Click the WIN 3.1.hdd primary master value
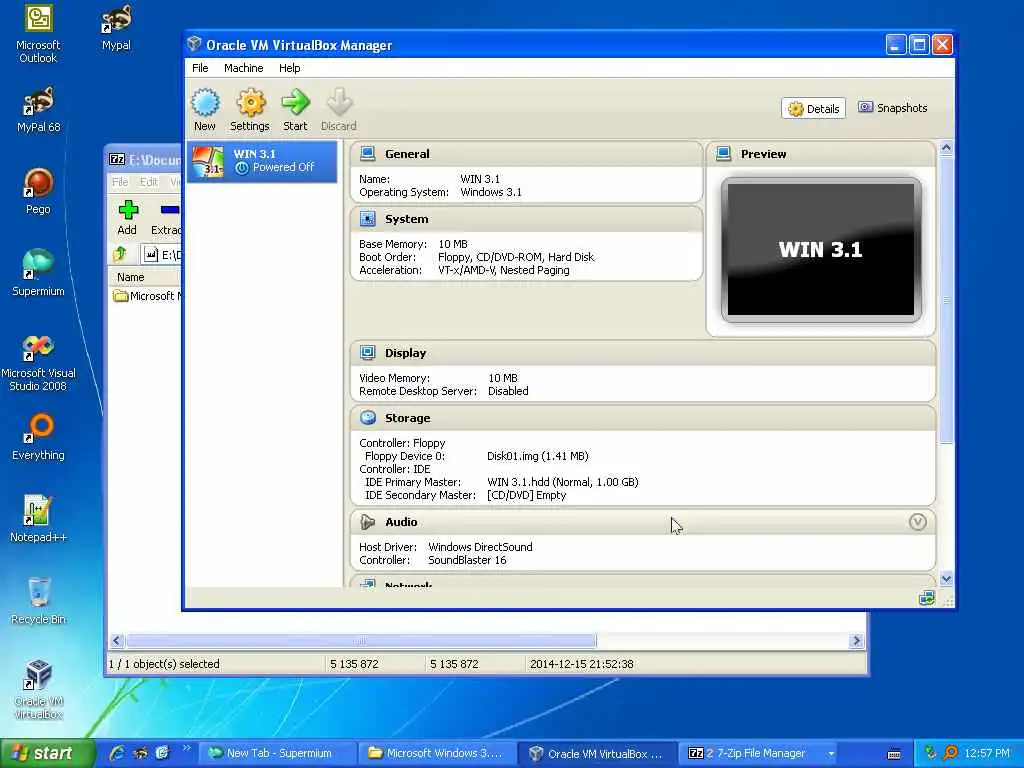 point(563,482)
